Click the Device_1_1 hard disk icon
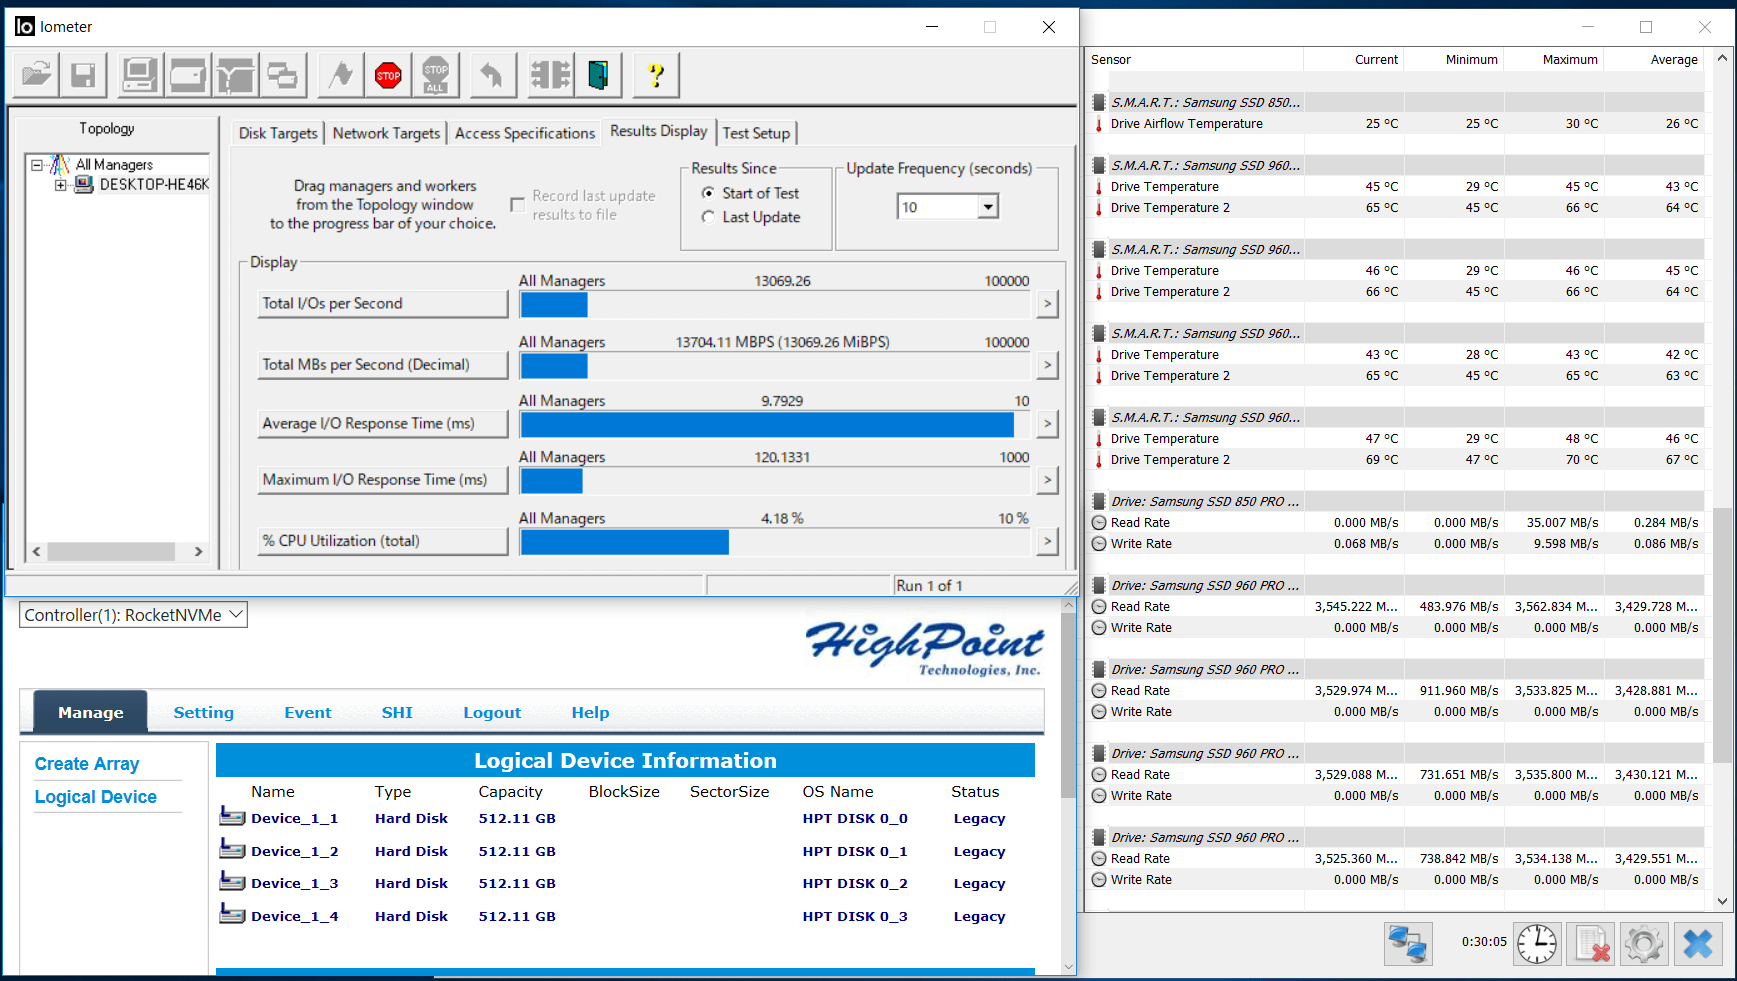The image size is (1737, 981). click(x=232, y=817)
